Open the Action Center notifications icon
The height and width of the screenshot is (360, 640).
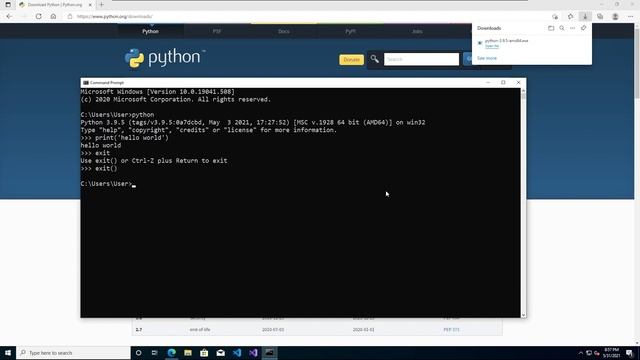click(x=630, y=353)
